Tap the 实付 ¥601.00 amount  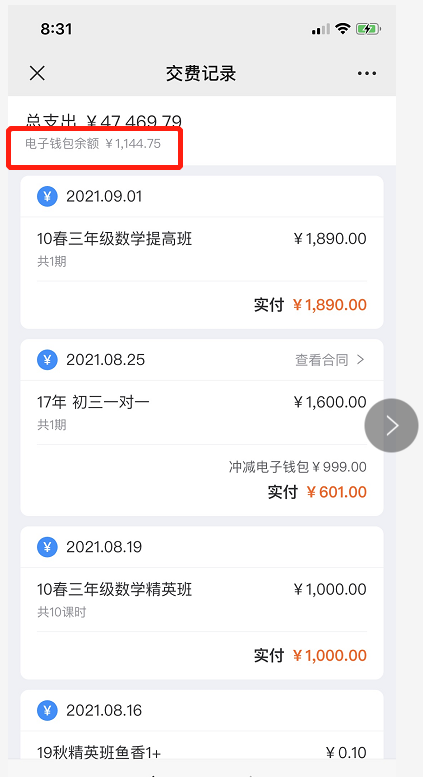click(x=317, y=492)
